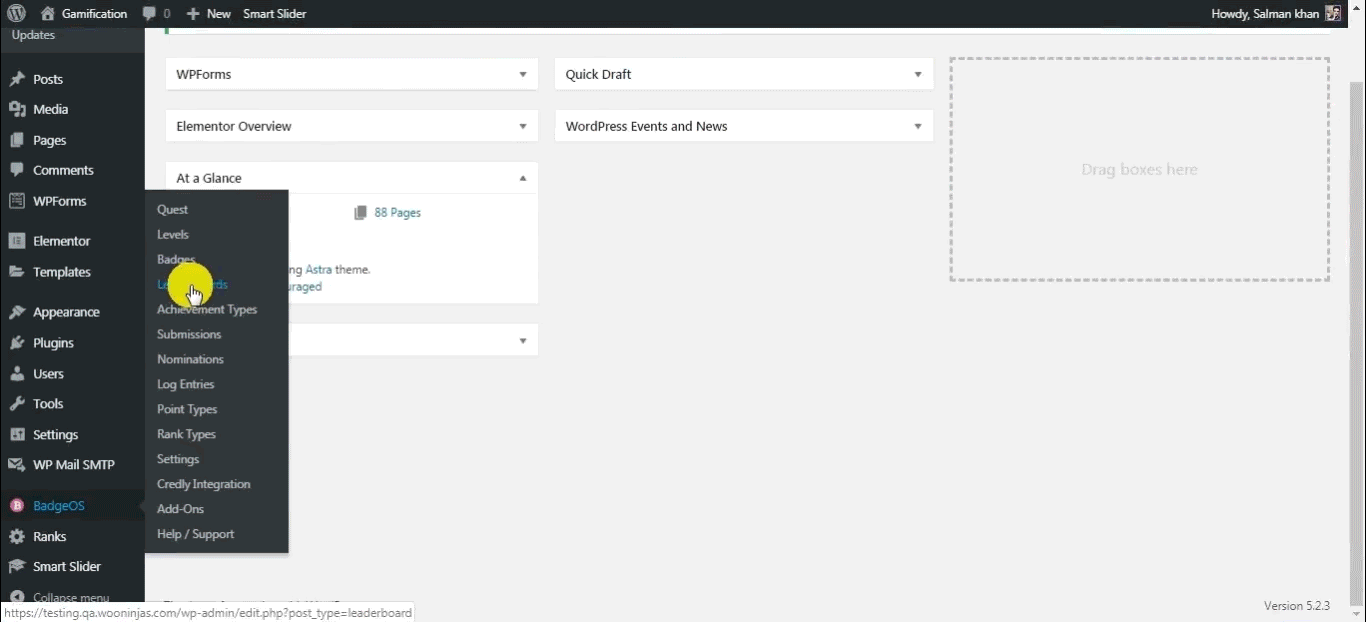Click the Posts label in sidebar
The image size is (1366, 622).
(48, 79)
